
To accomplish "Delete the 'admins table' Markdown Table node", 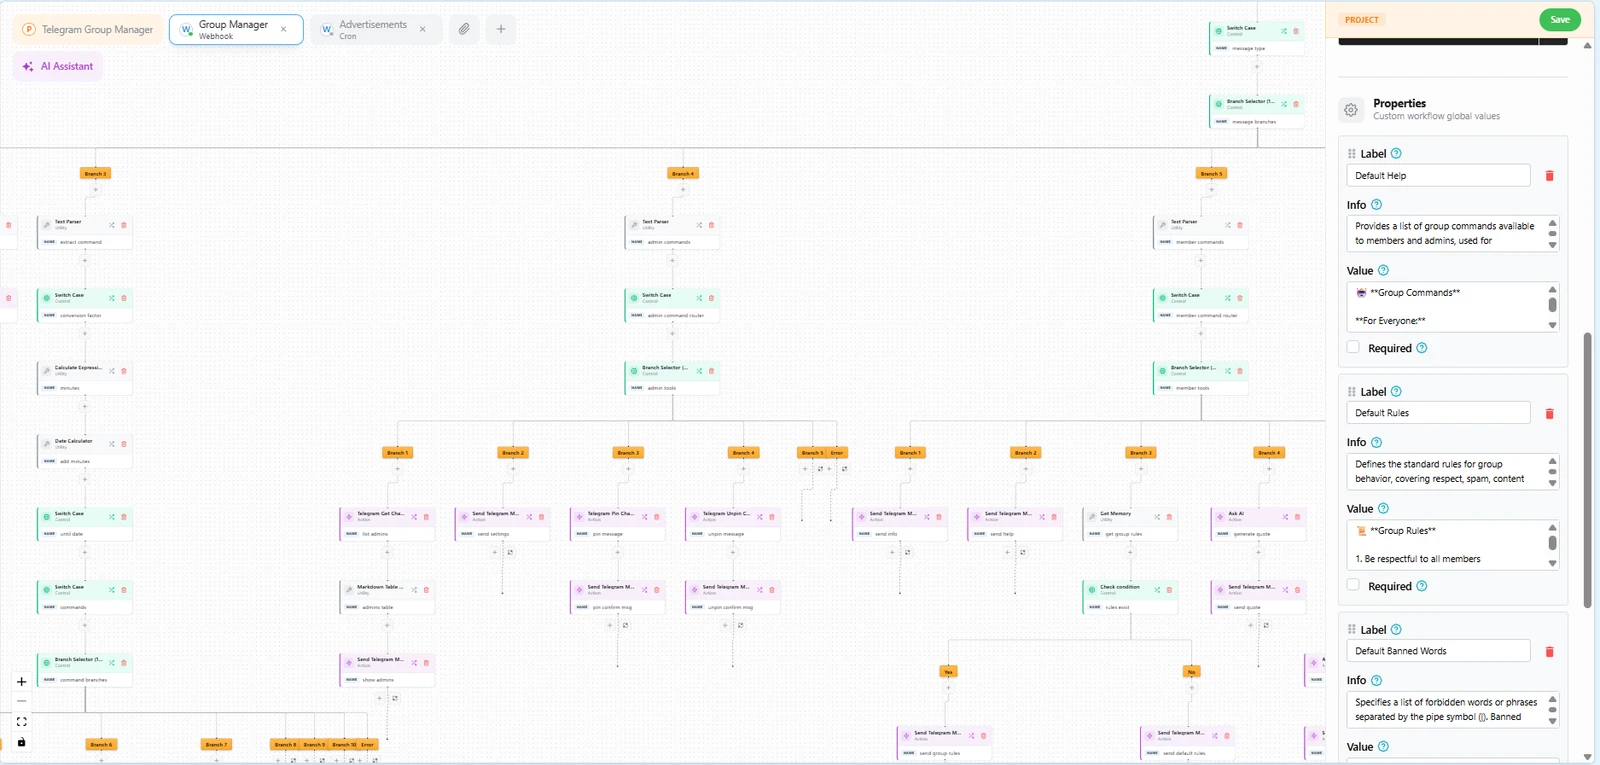I will (426, 590).
